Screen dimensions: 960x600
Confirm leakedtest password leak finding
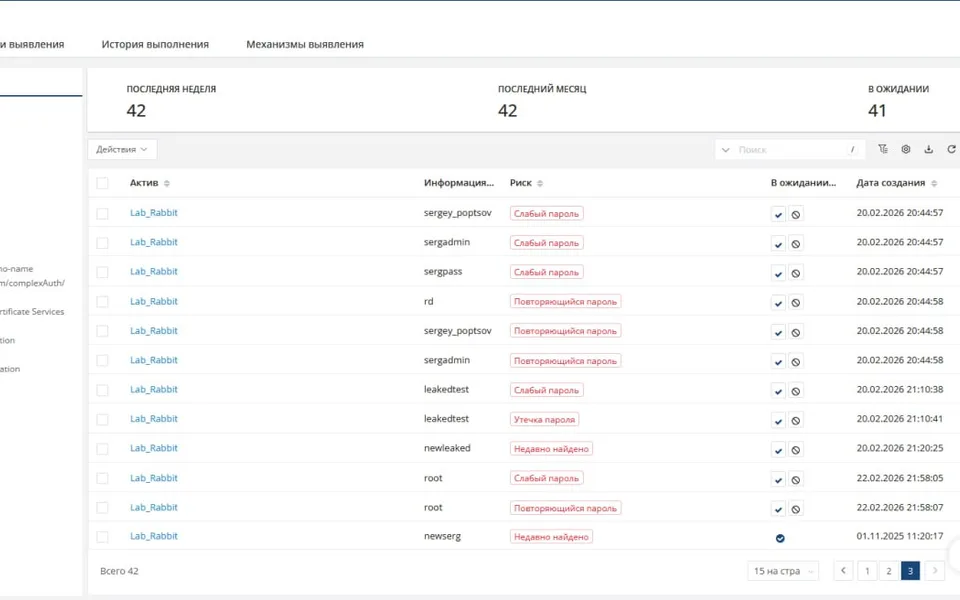[778, 421]
